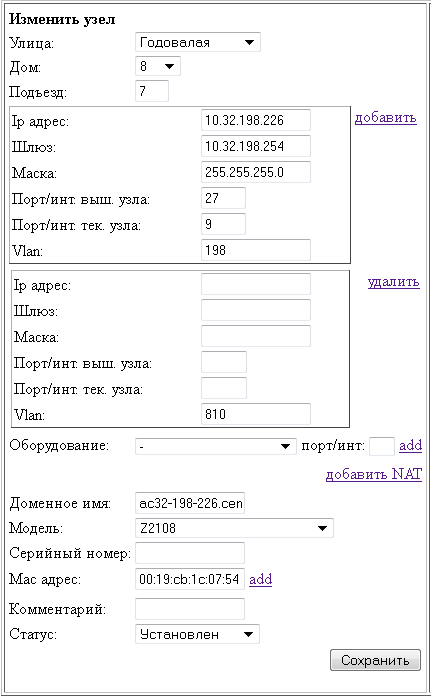Click add link next to порт/инт

[411, 445]
